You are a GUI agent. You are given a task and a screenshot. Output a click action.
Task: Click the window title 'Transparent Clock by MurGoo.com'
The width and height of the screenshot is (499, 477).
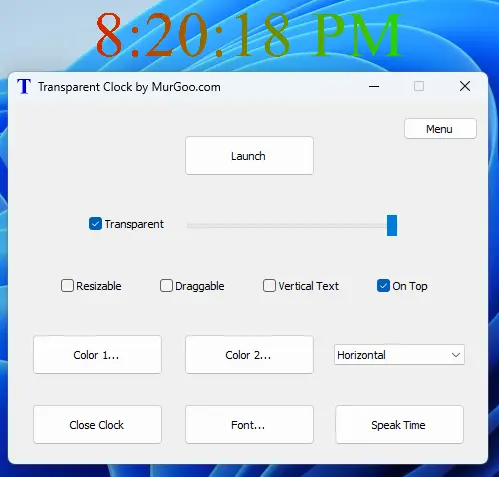129,87
